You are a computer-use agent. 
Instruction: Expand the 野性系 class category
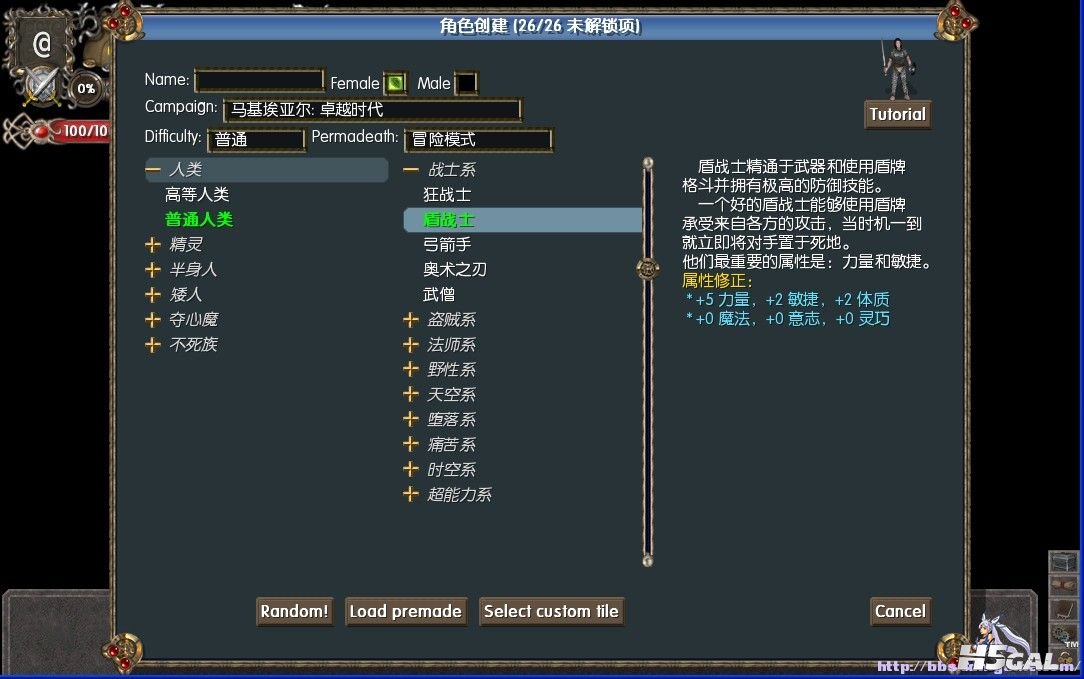pos(411,369)
